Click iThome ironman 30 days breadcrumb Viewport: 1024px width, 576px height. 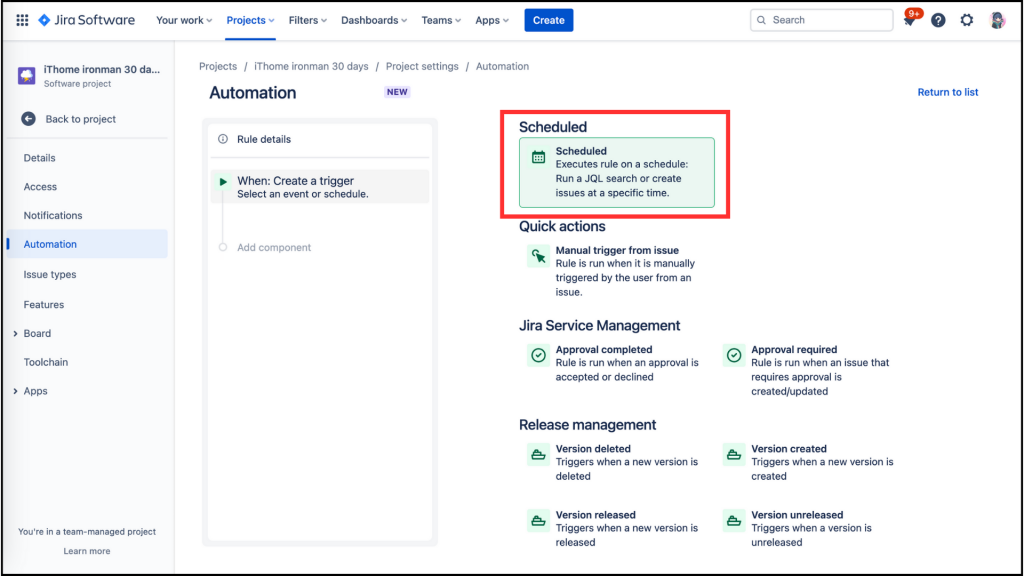pos(311,67)
